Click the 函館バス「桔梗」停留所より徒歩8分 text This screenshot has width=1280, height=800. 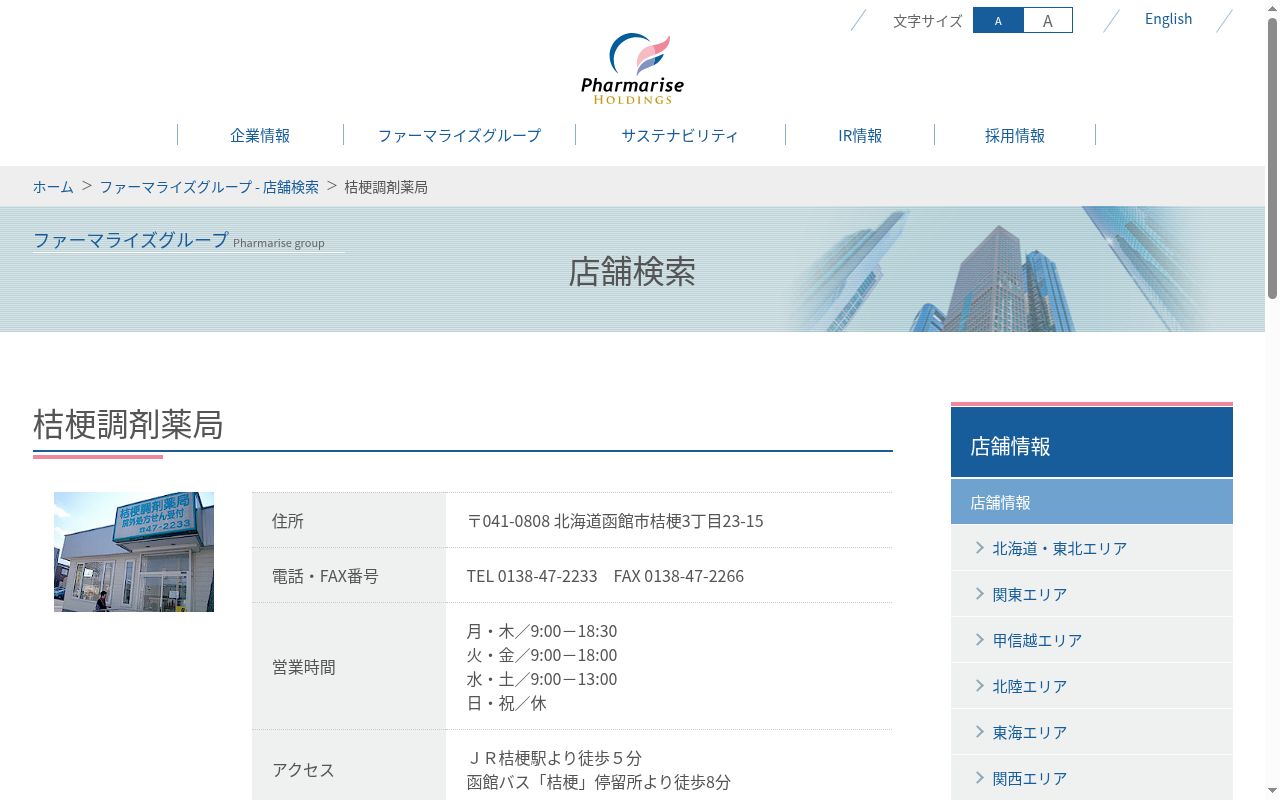(x=599, y=782)
